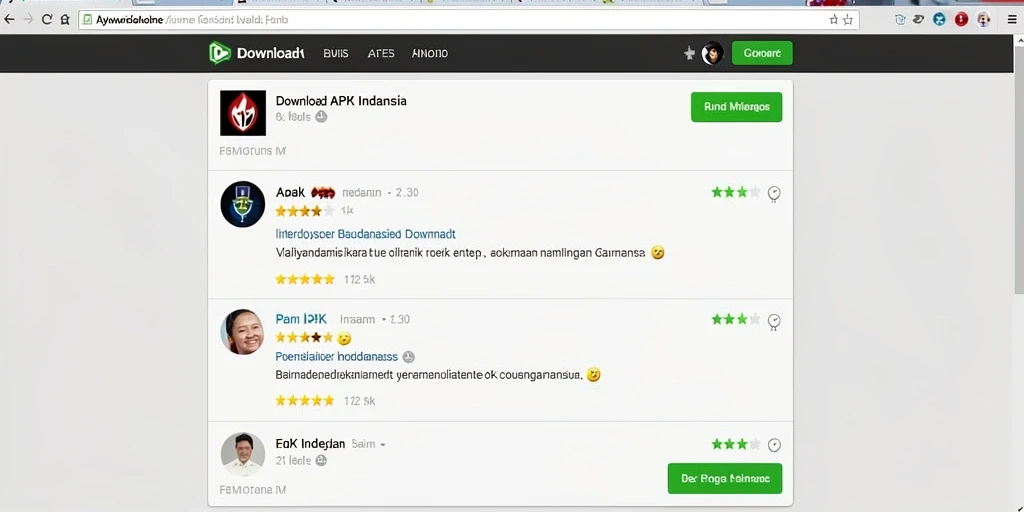
Task: Click the round icon beside 6: fauls
Action: [321, 117]
